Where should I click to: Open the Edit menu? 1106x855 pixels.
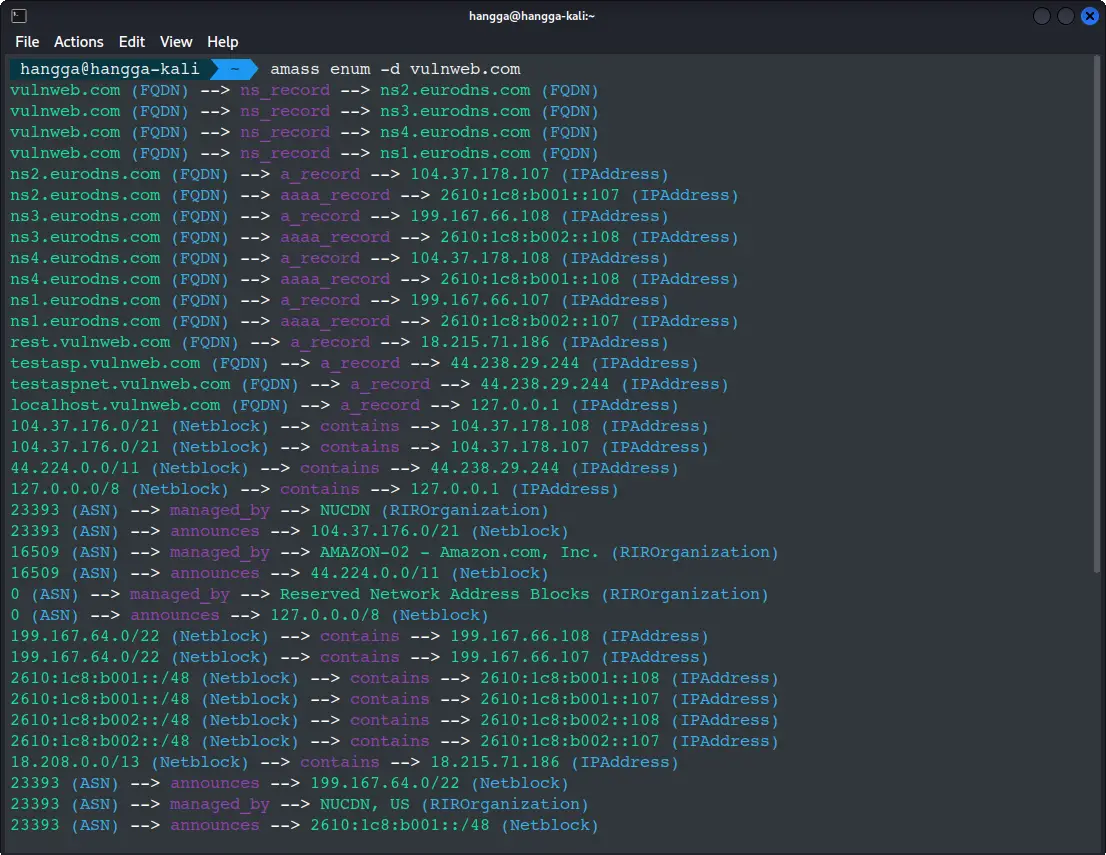132,42
